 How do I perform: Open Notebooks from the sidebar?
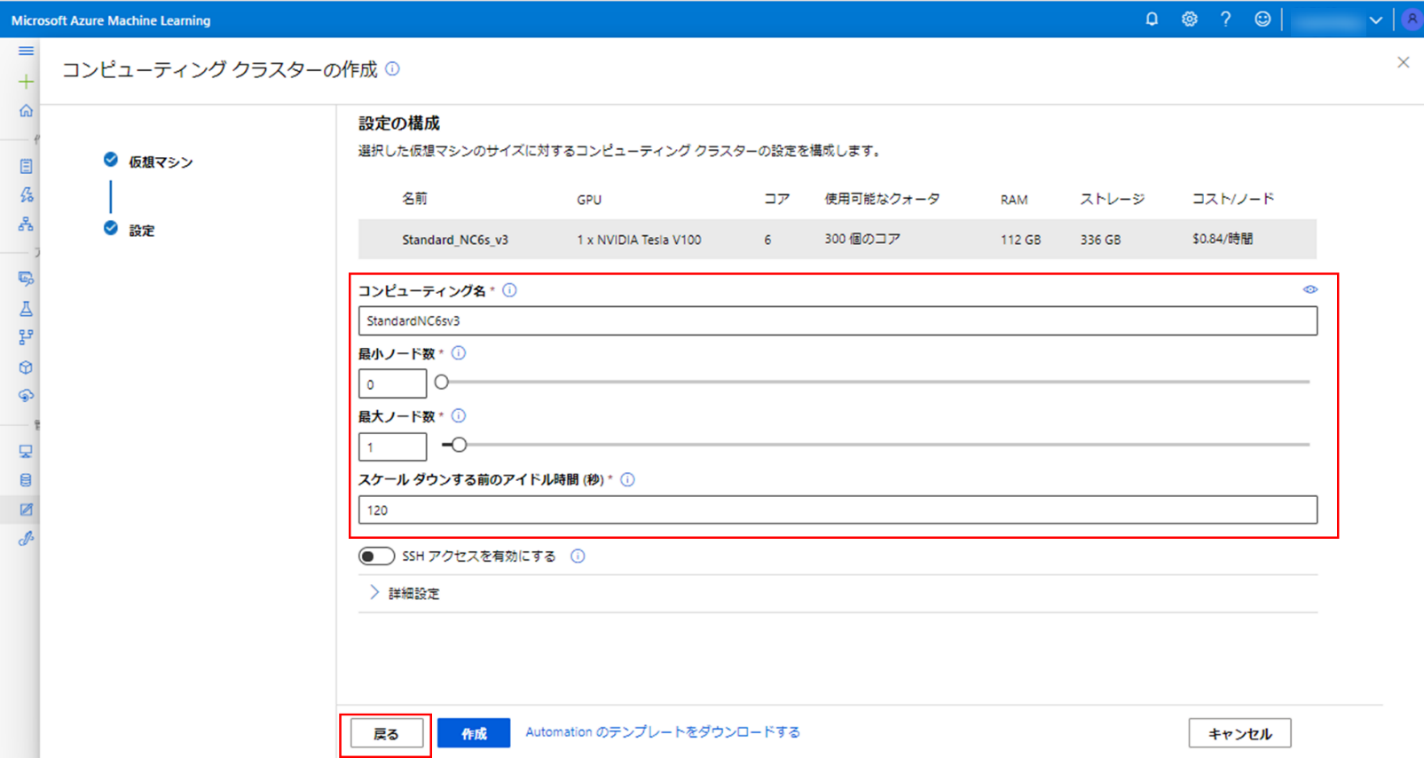coord(26,166)
